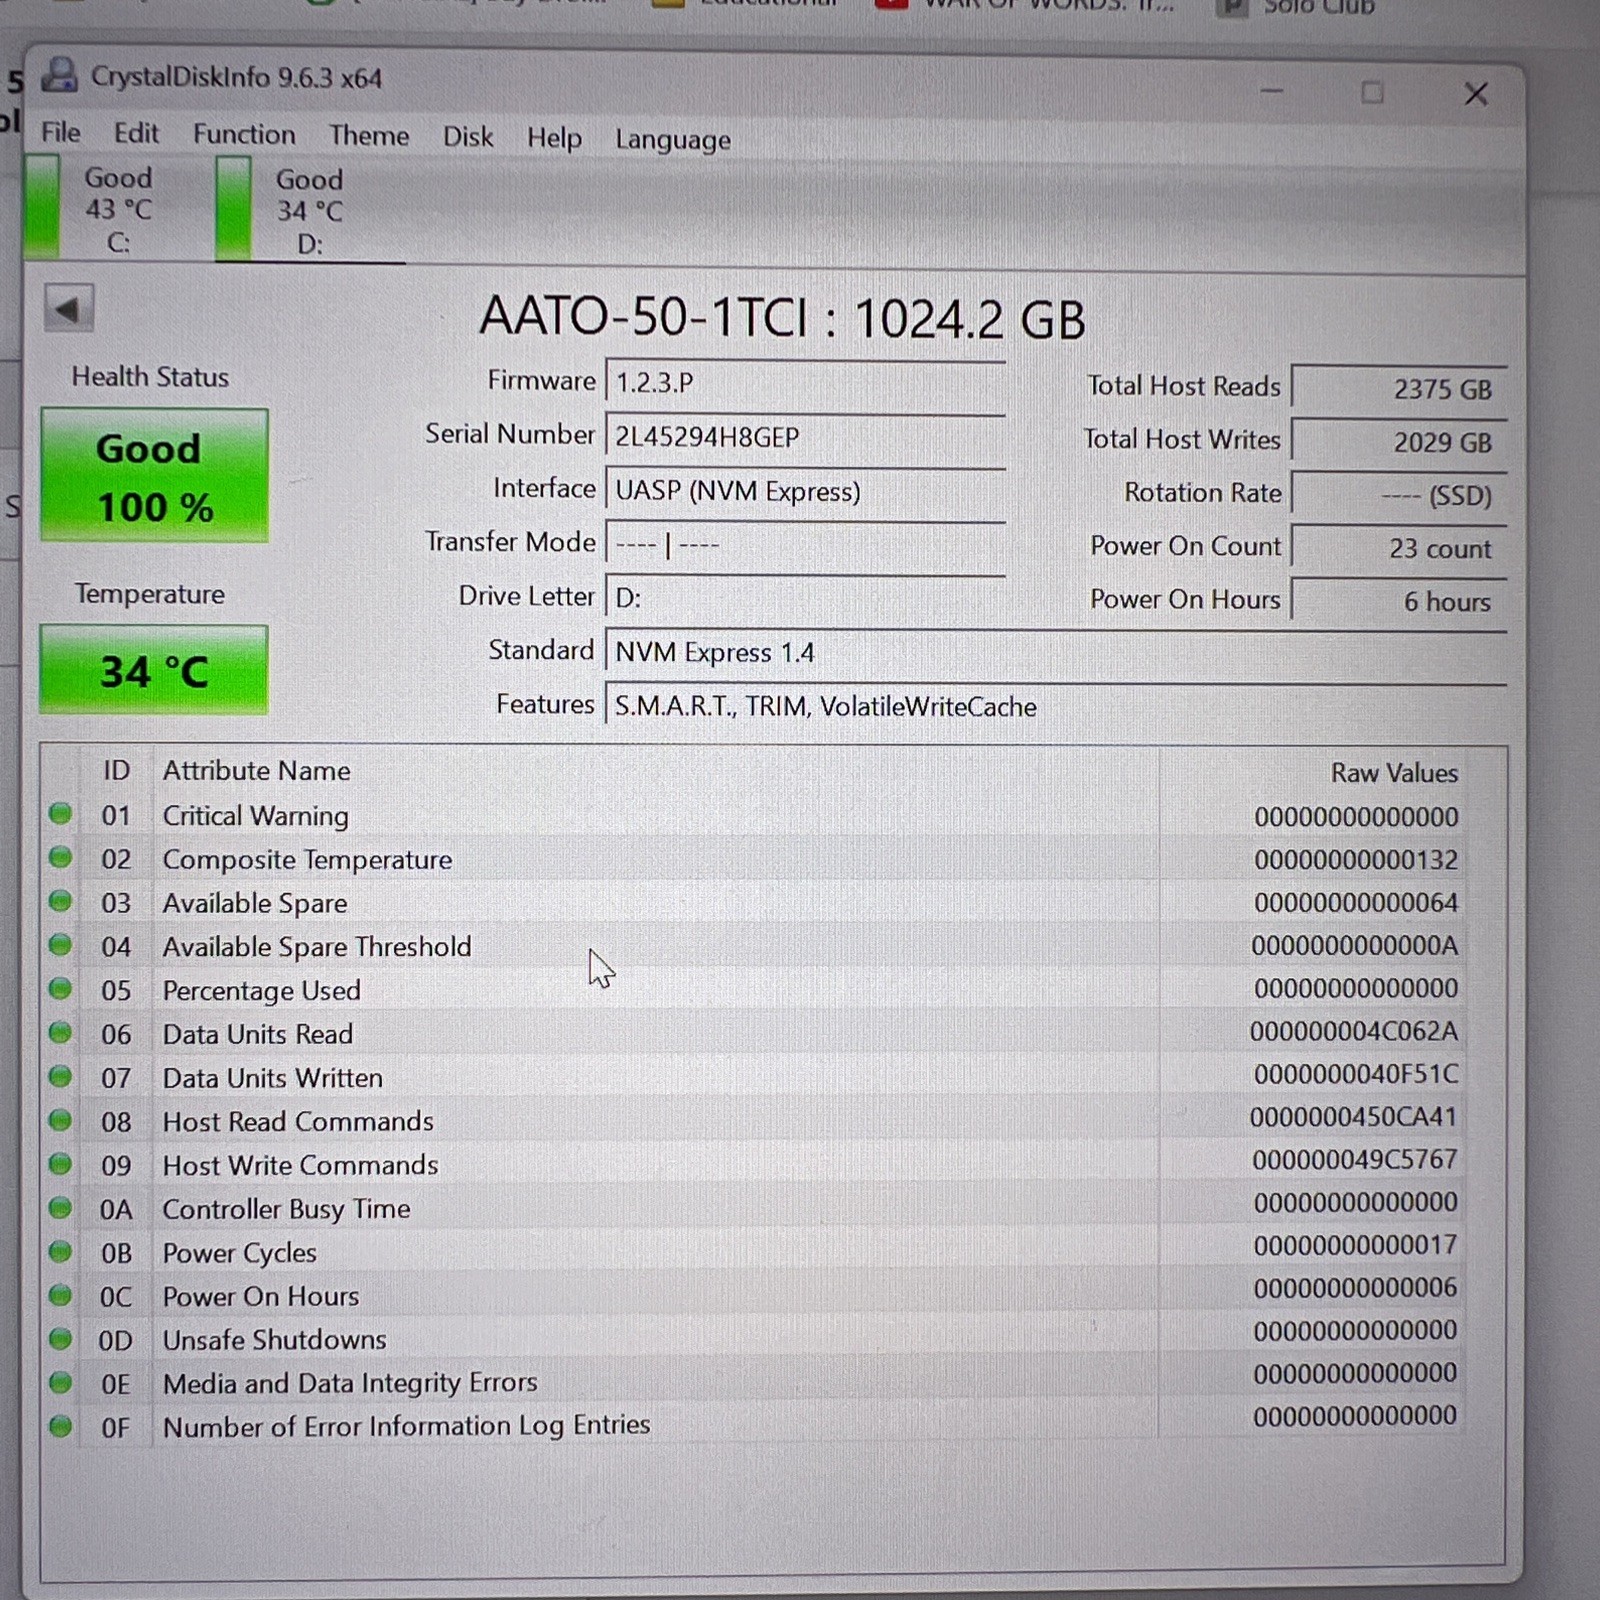
Task: Click status dot of Available Spare Threshold row
Action: [x=60, y=945]
